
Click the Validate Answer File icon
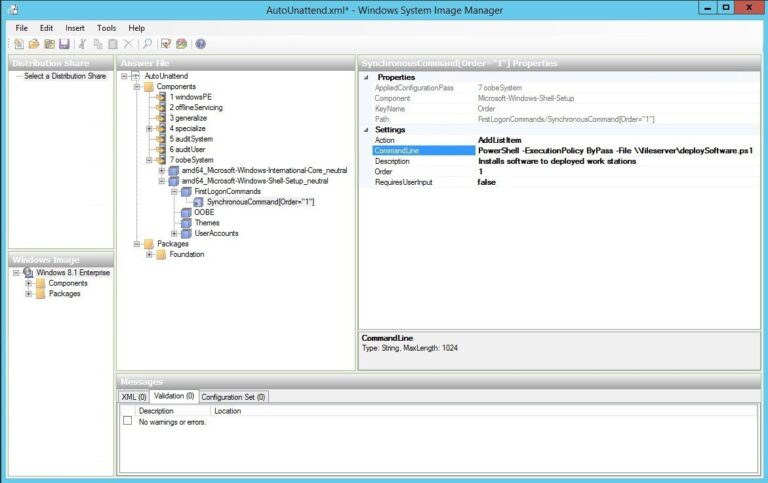[x=166, y=44]
